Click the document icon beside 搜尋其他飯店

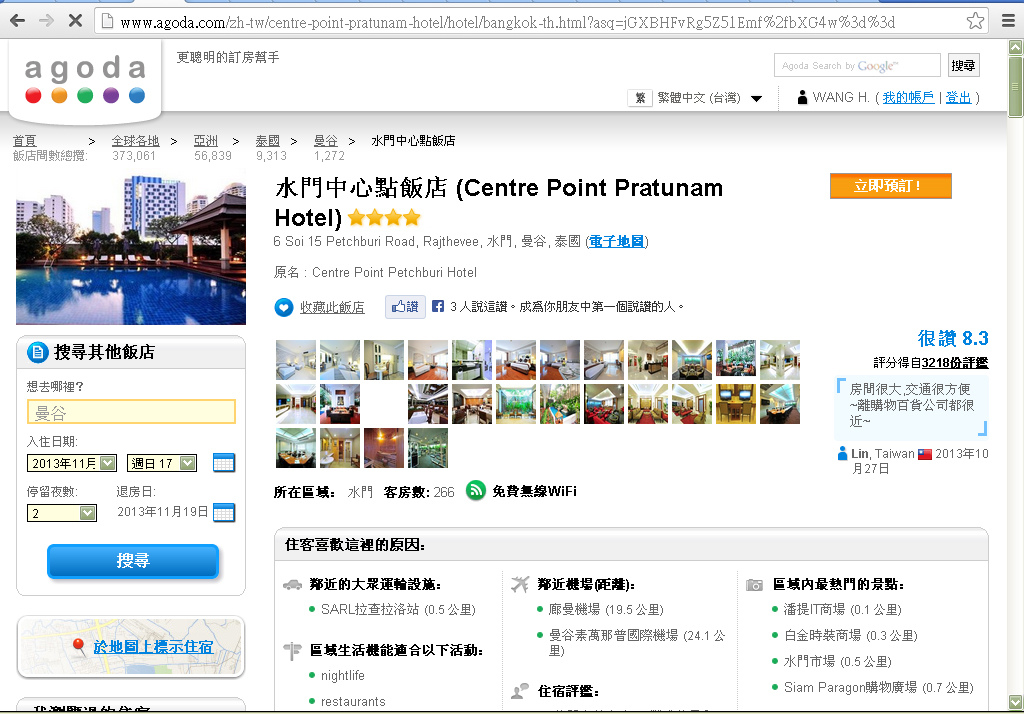(37, 352)
